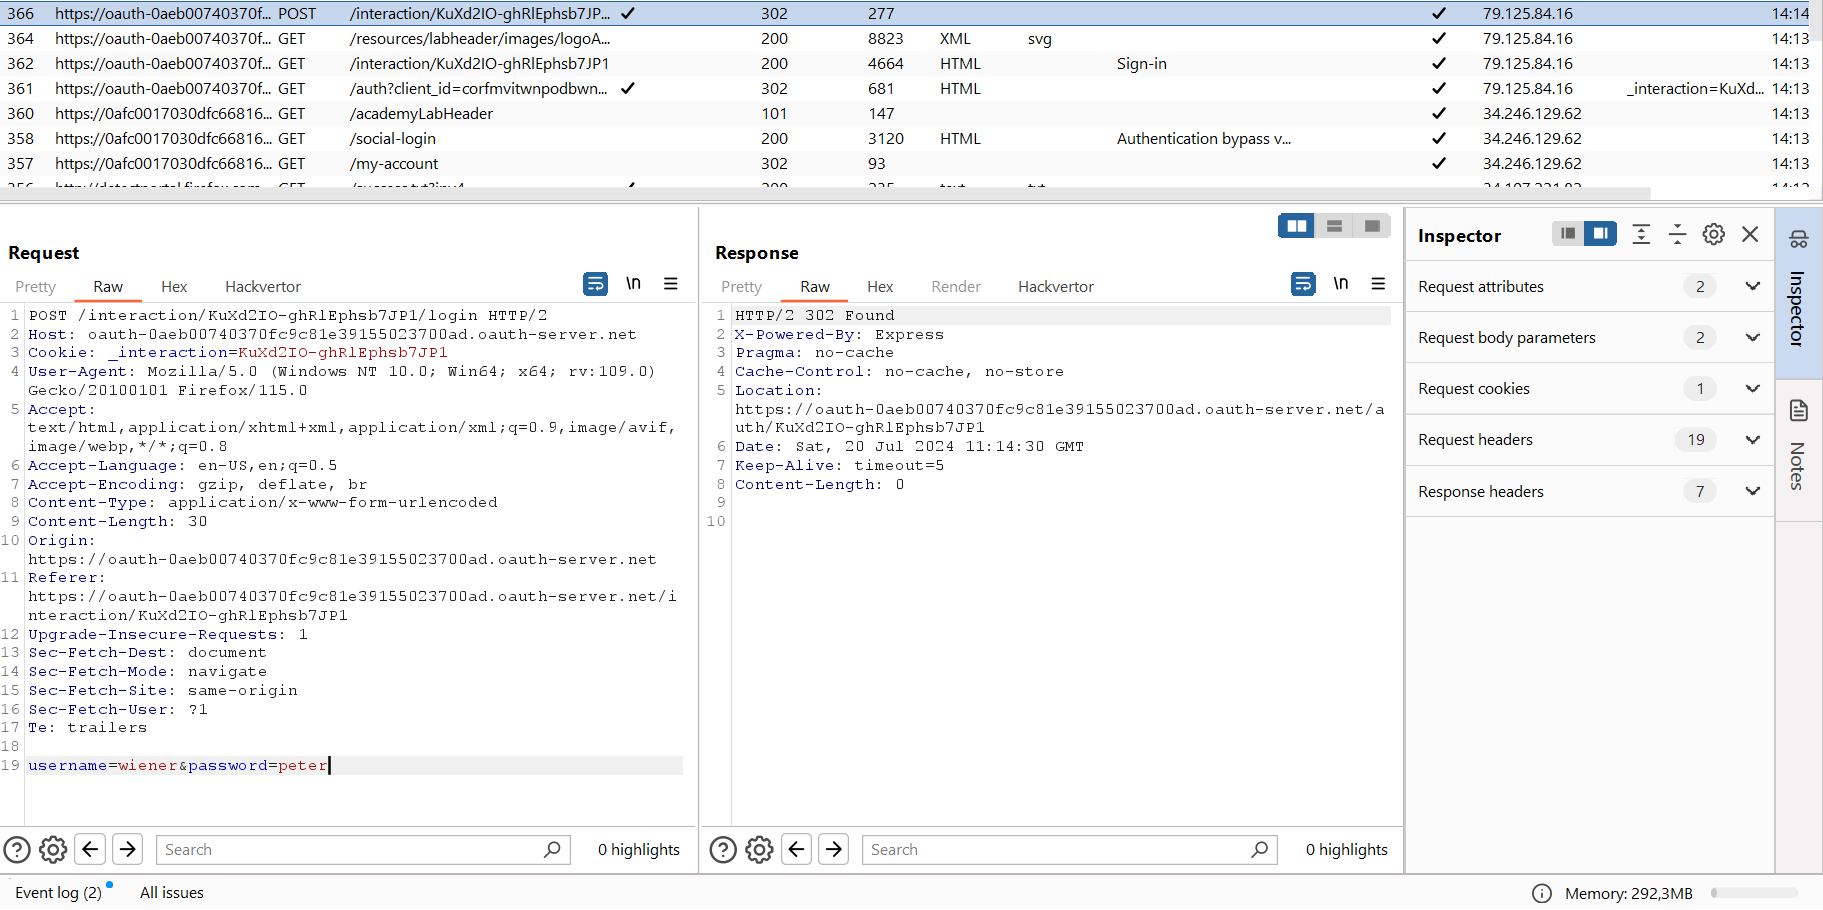Click Response headers count badge 7
The height and width of the screenshot is (910, 1823).
(x=1700, y=491)
